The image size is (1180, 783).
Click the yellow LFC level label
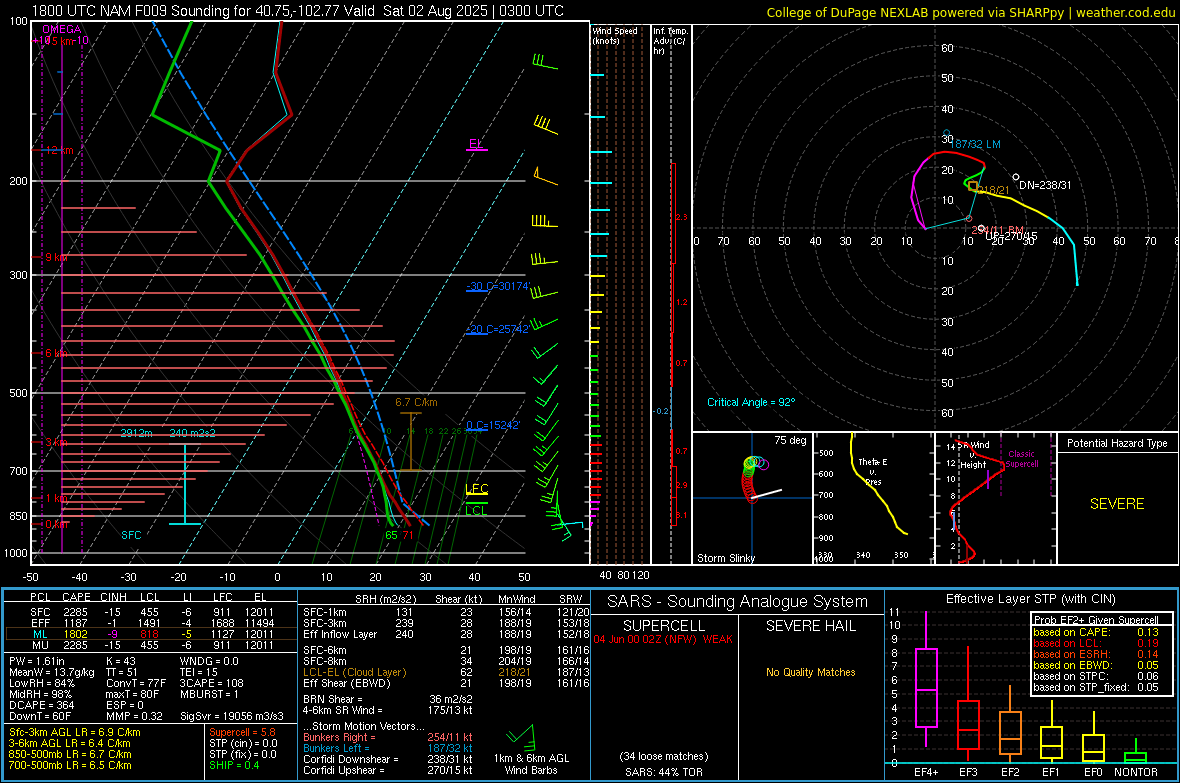tap(476, 489)
